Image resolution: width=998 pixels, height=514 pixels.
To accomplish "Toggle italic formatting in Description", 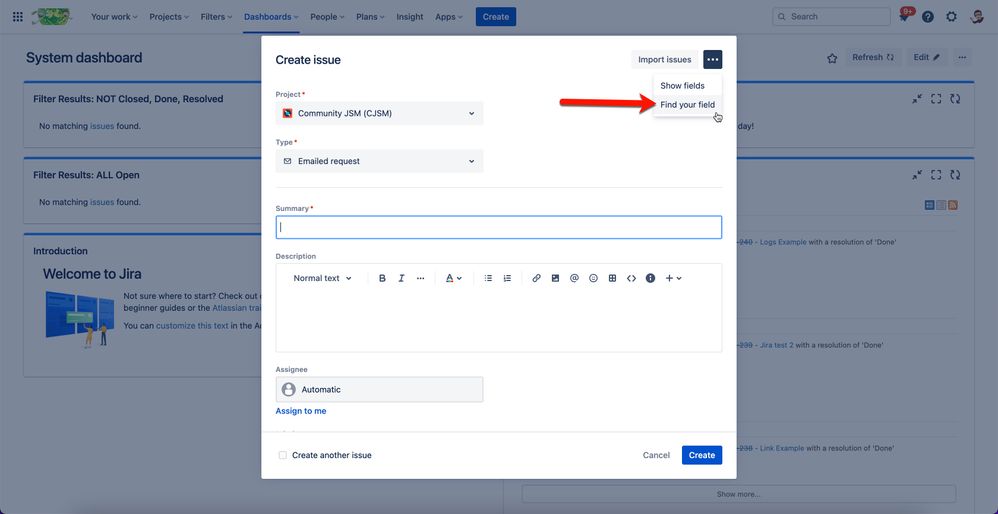I will [402, 278].
